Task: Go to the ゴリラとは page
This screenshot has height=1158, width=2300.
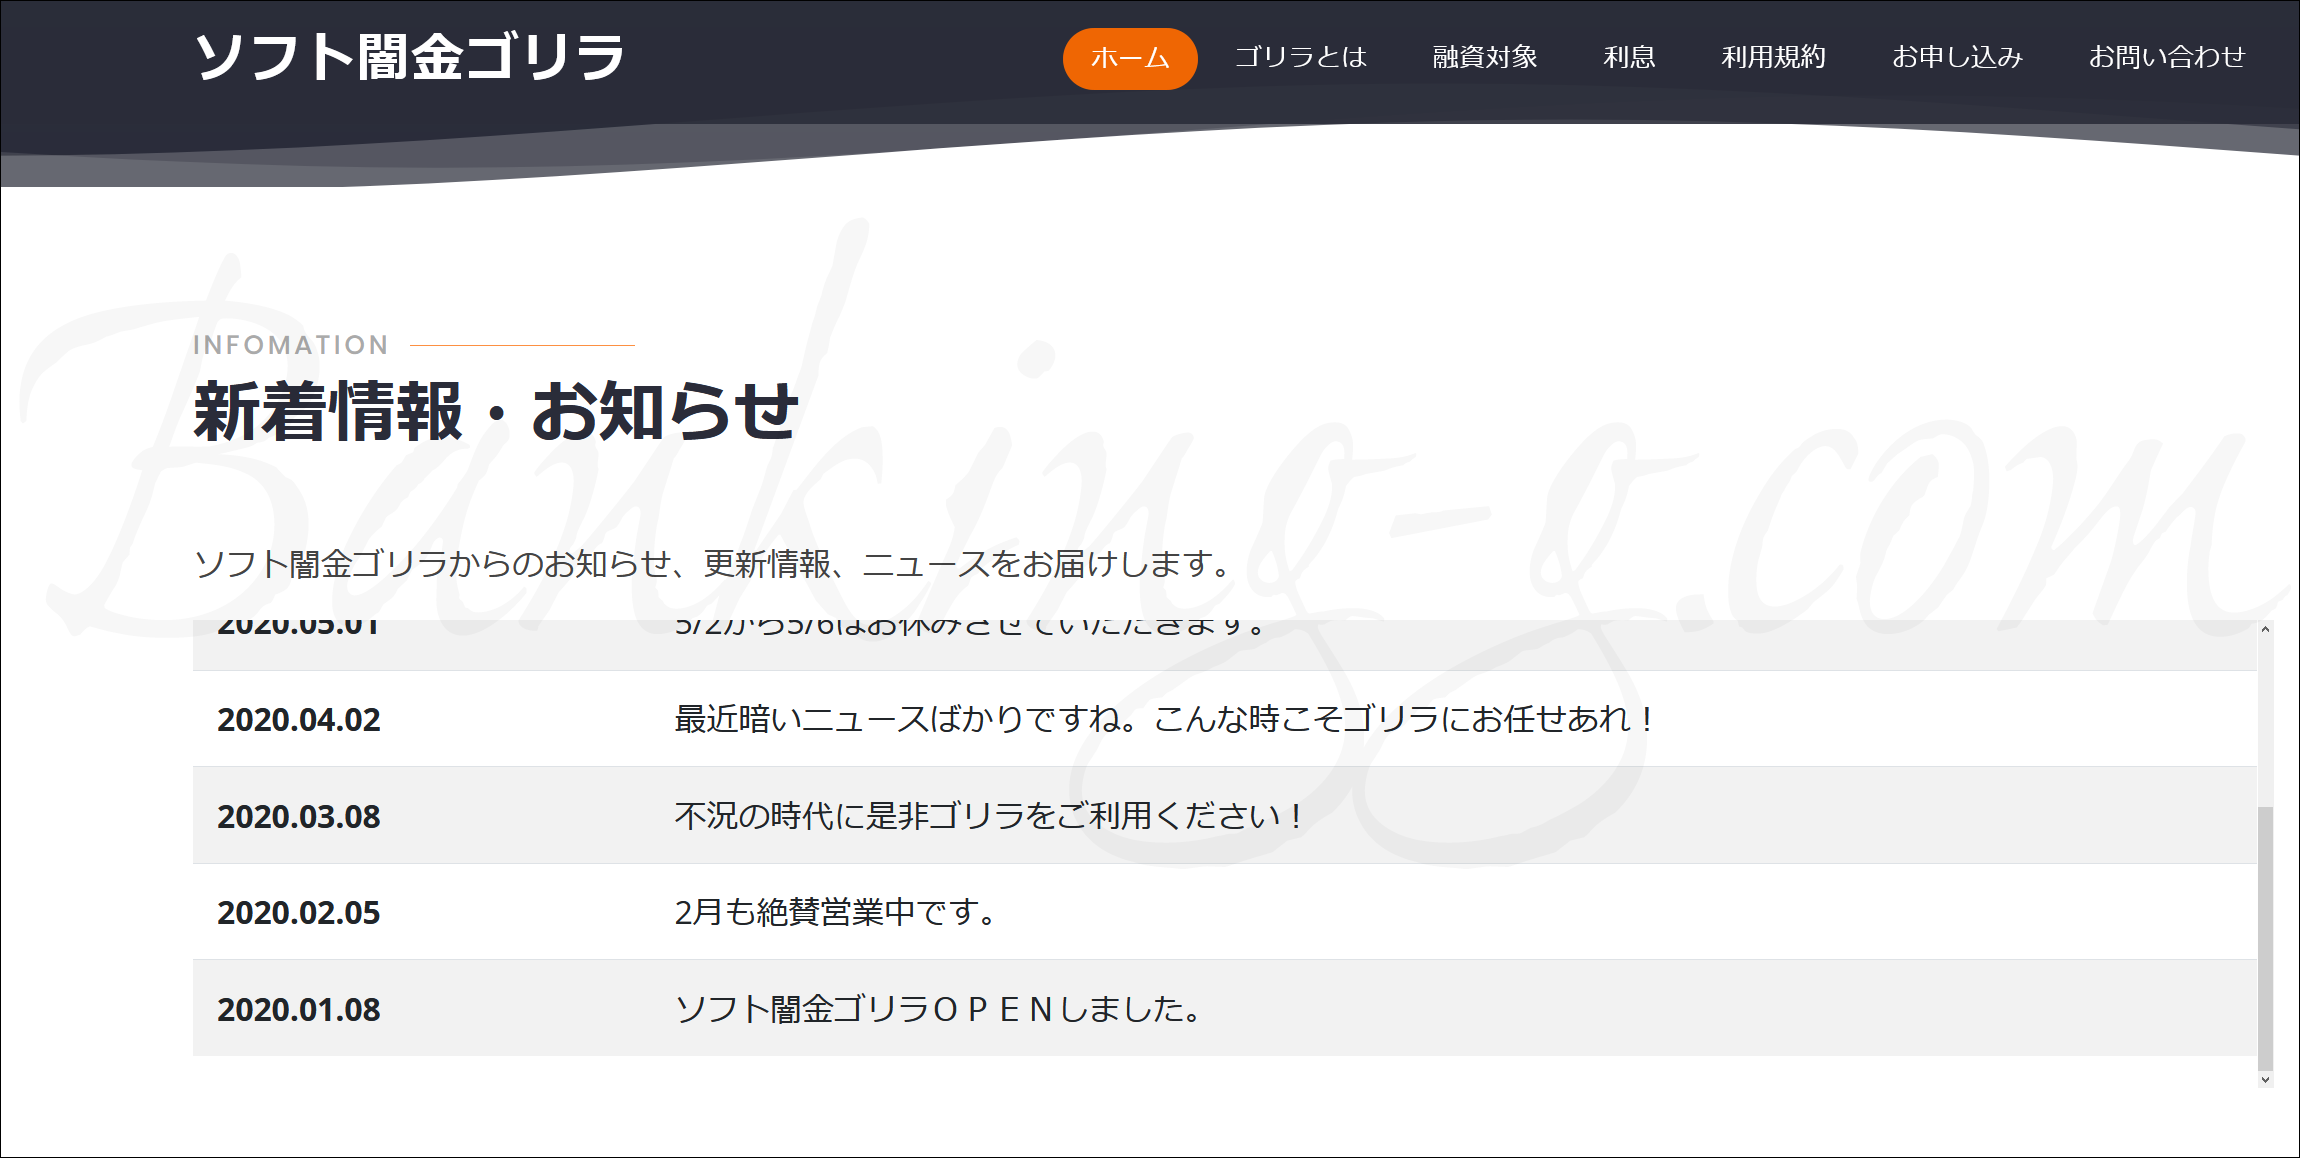Action: 1300,57
